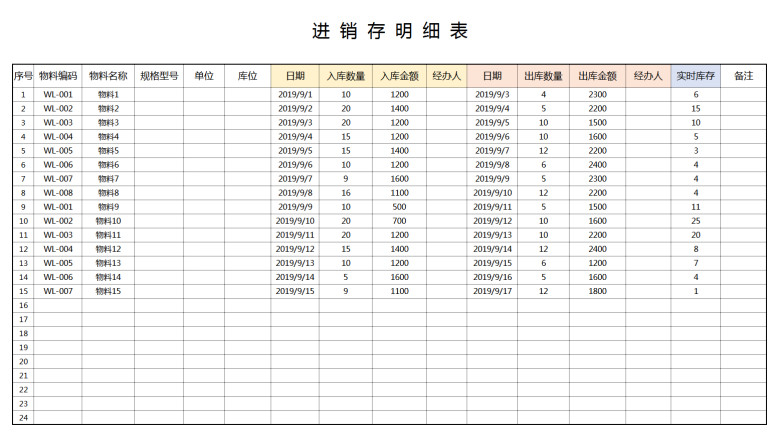The width and height of the screenshot is (780, 437).
Task: Click 出库金额 value 1800
Action: coord(597,291)
